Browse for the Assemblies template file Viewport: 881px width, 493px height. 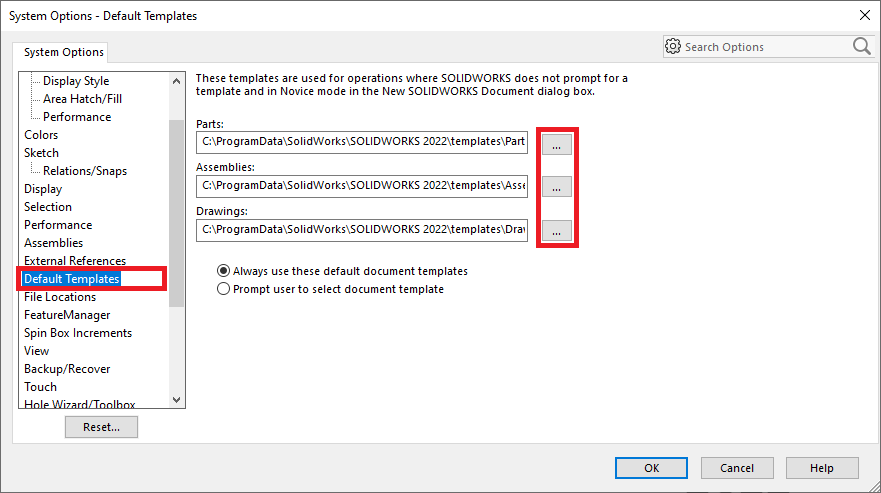click(x=557, y=187)
